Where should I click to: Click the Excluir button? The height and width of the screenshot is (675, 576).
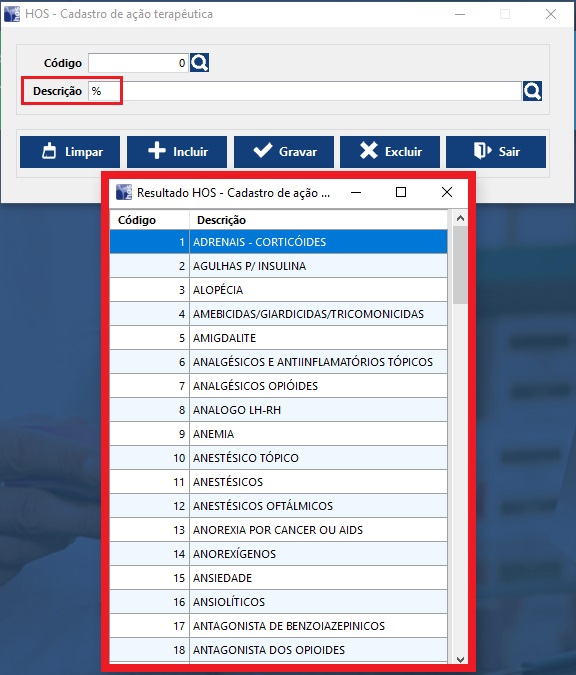(x=390, y=152)
